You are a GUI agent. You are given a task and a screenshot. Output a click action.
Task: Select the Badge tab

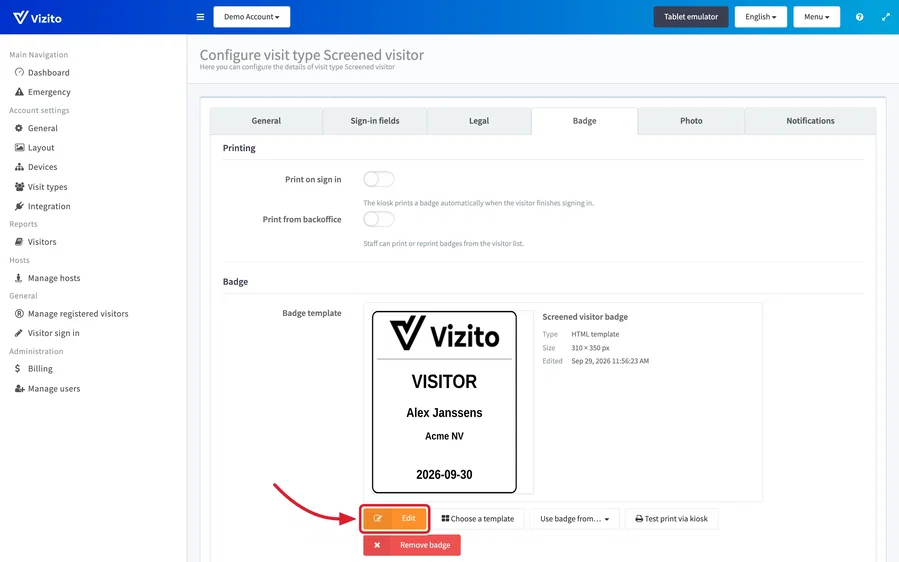tap(584, 121)
